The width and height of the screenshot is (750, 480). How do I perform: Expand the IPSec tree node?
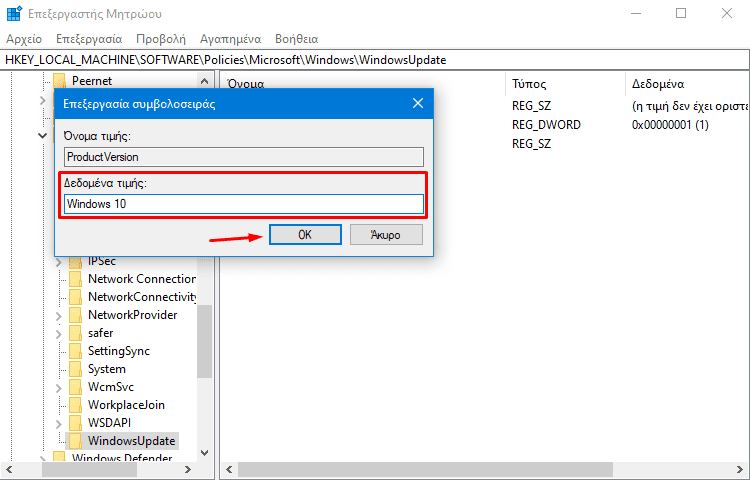tap(58, 262)
